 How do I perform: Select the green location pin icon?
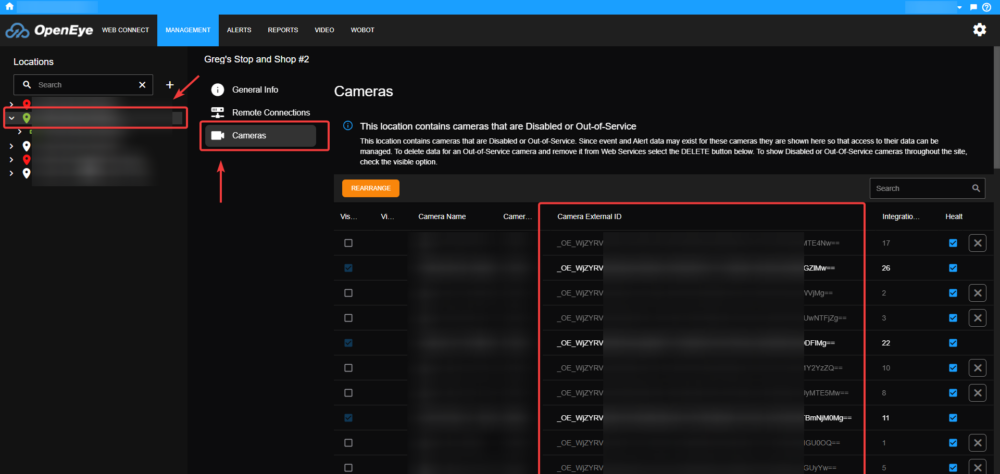[26, 118]
